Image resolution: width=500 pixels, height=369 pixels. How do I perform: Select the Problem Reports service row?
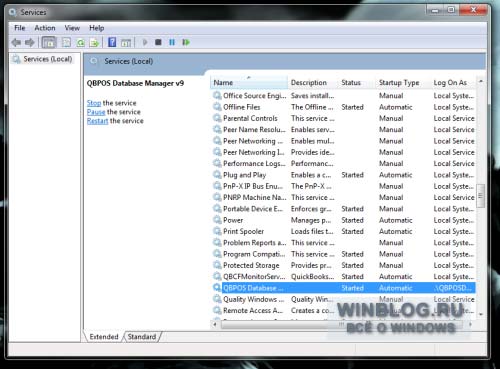click(343, 243)
